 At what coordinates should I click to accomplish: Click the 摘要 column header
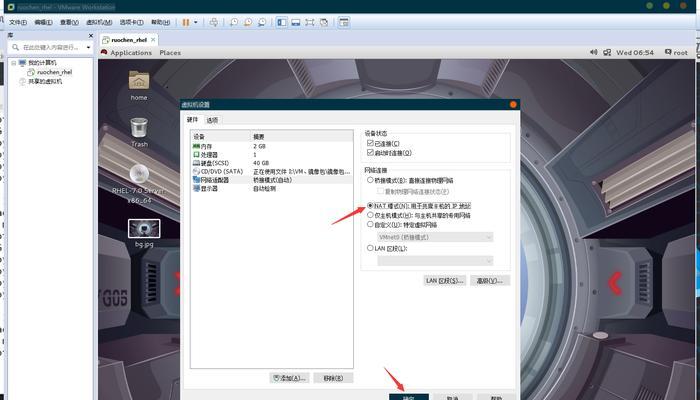tap(302, 137)
